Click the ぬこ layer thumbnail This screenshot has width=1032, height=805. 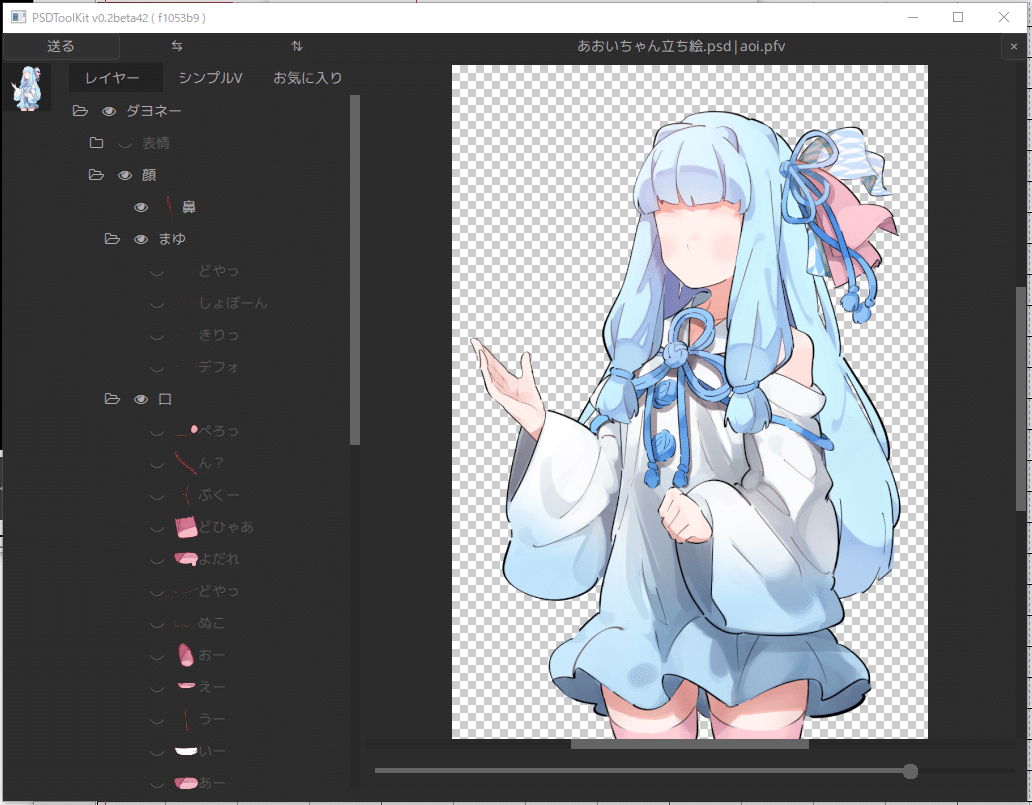[186, 623]
